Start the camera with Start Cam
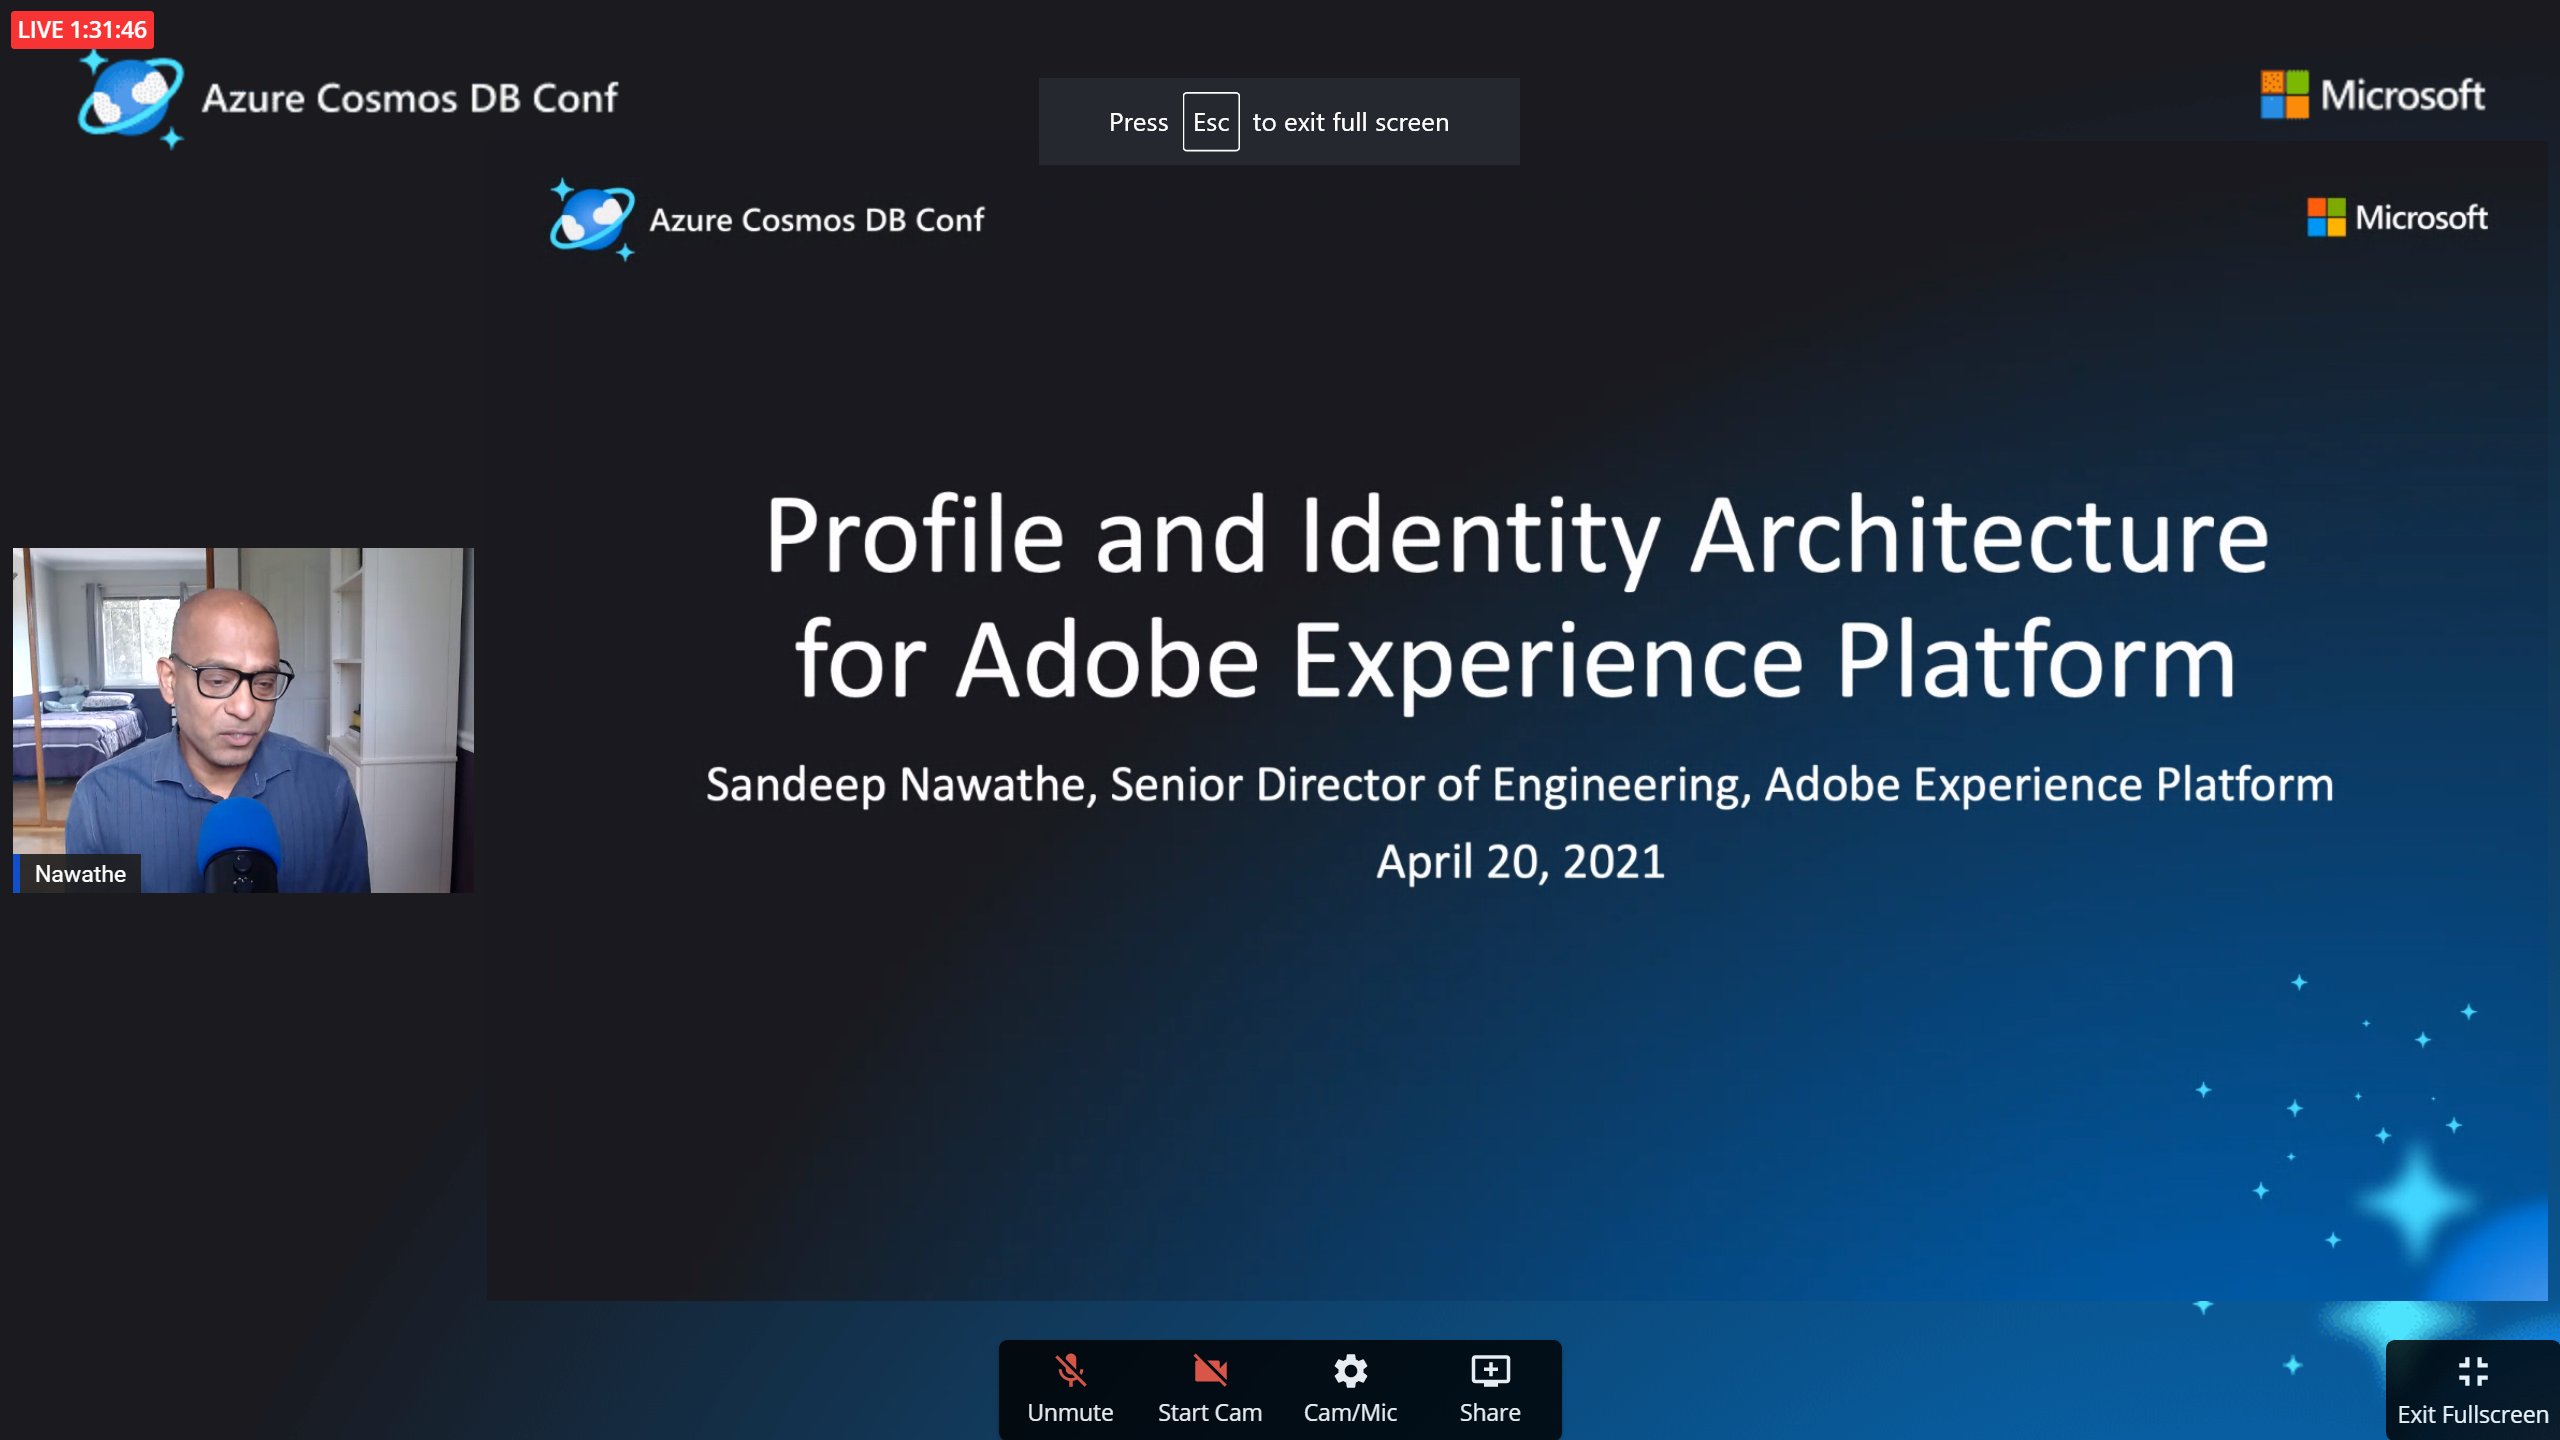 pyautogui.click(x=1209, y=1390)
